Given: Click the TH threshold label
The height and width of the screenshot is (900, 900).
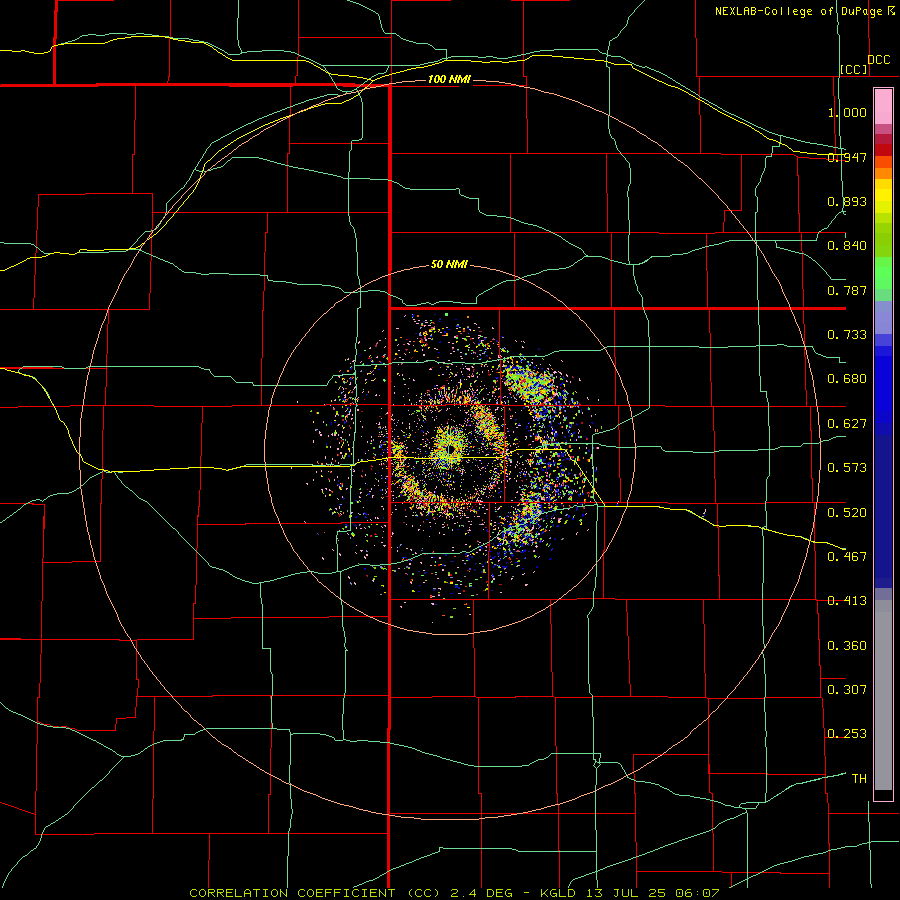Looking at the screenshot, I should click(859, 778).
